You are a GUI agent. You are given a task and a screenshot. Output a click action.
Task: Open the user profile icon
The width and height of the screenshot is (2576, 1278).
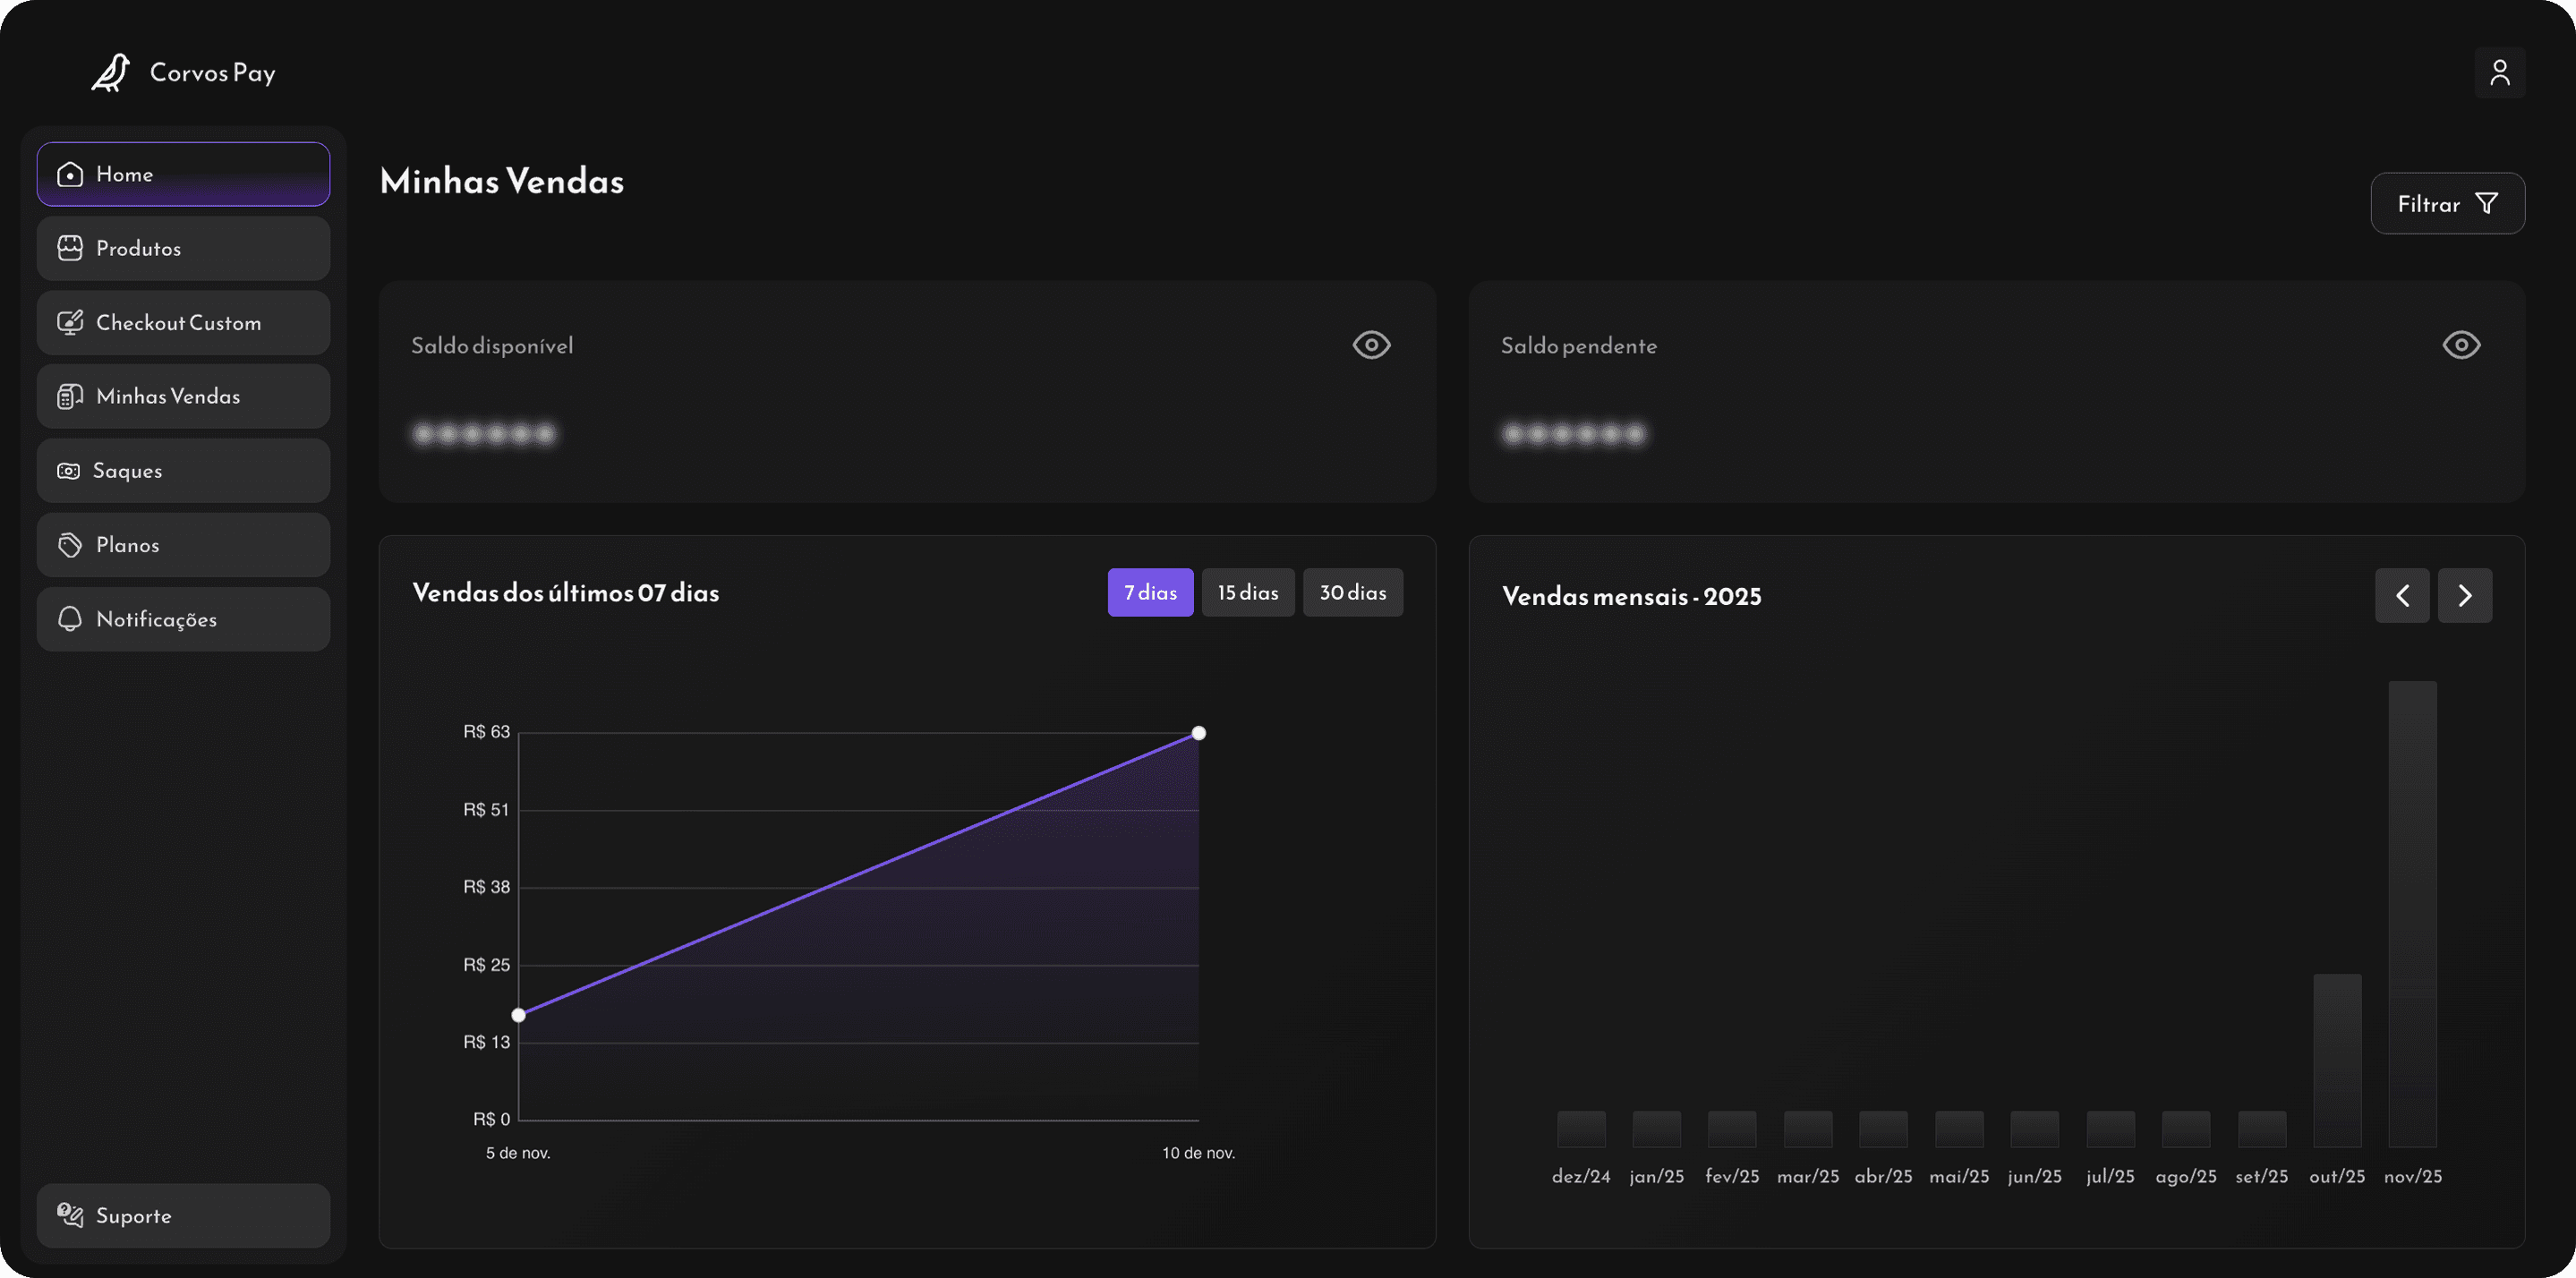2499,72
